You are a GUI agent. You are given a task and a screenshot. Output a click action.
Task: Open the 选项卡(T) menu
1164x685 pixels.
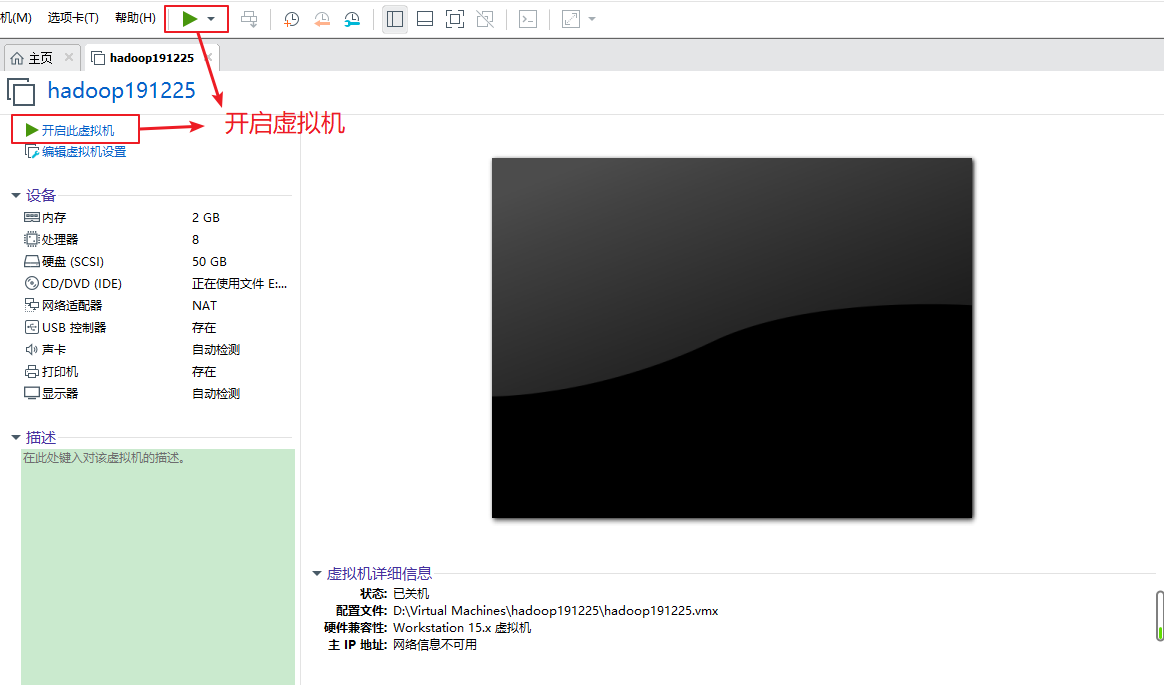(x=73, y=18)
